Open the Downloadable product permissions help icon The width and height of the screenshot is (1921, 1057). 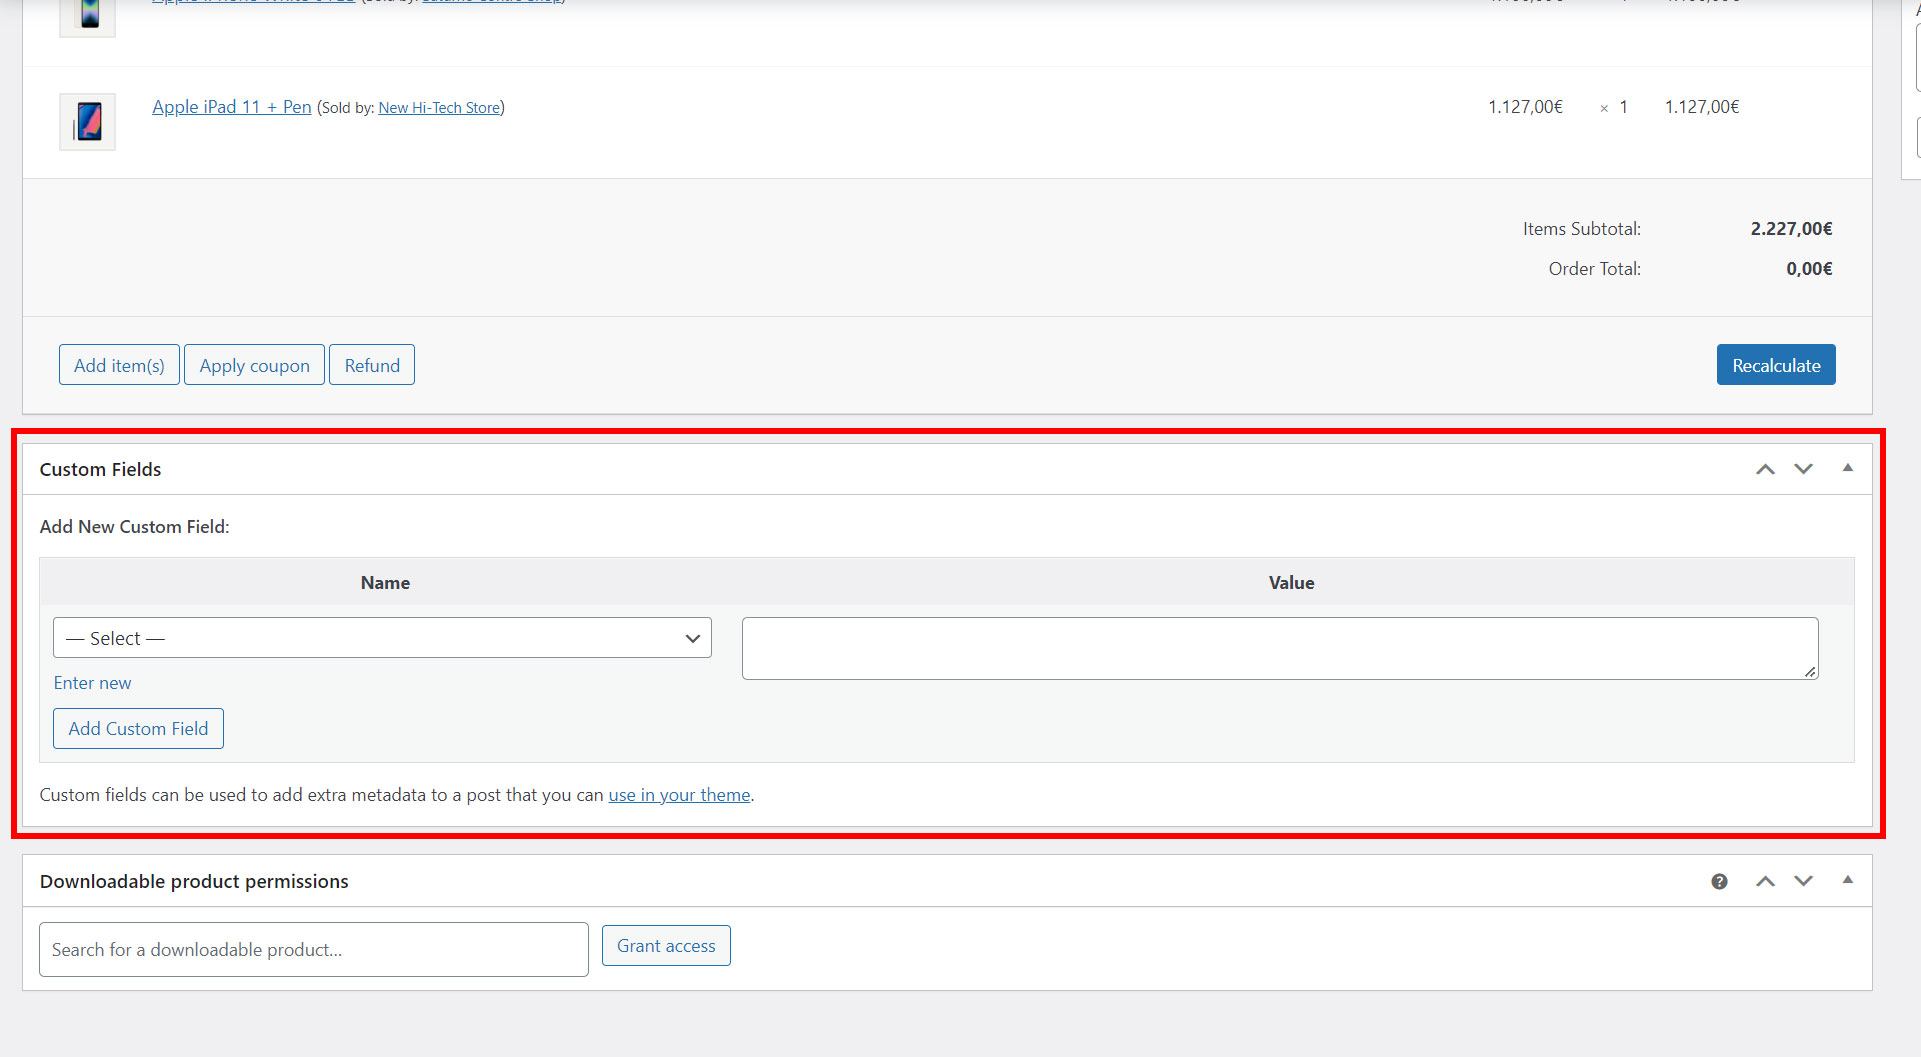[1719, 881]
